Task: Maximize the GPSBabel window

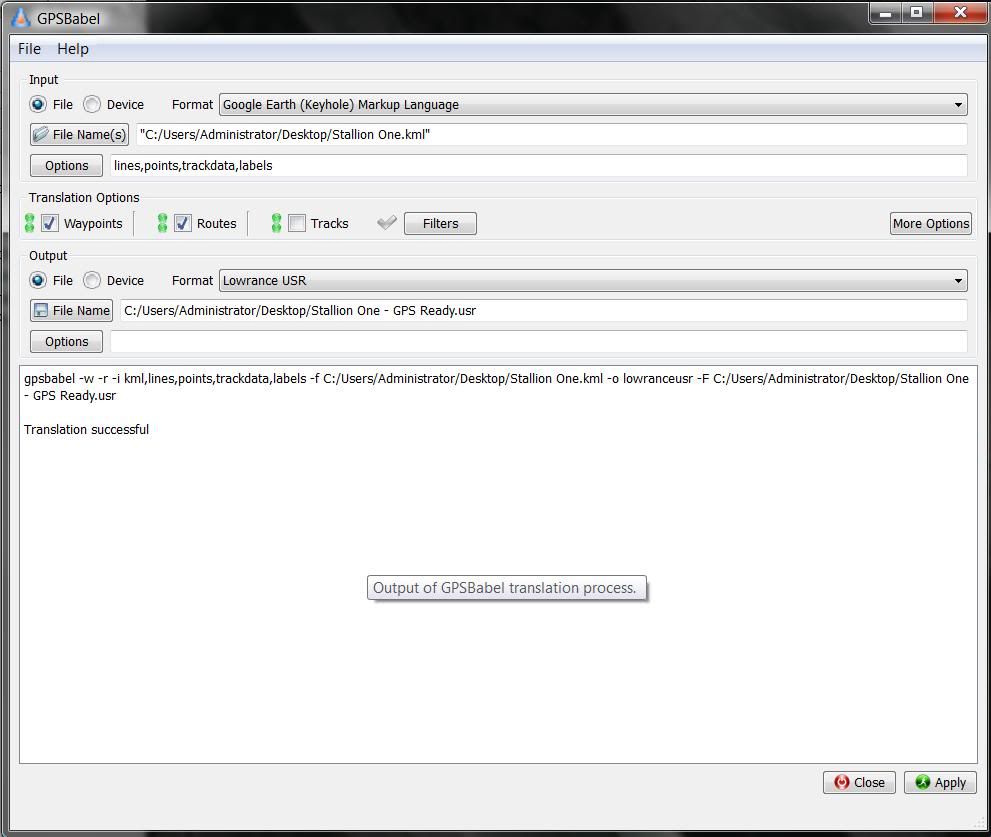Action: [916, 12]
